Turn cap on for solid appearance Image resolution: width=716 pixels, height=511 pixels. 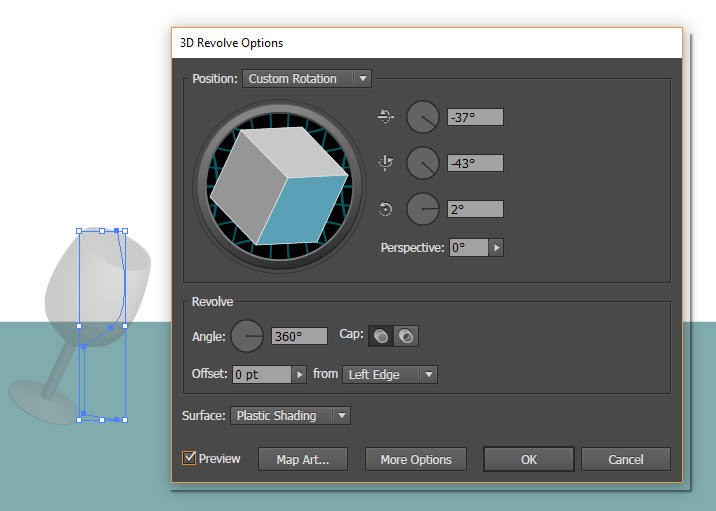pos(381,336)
